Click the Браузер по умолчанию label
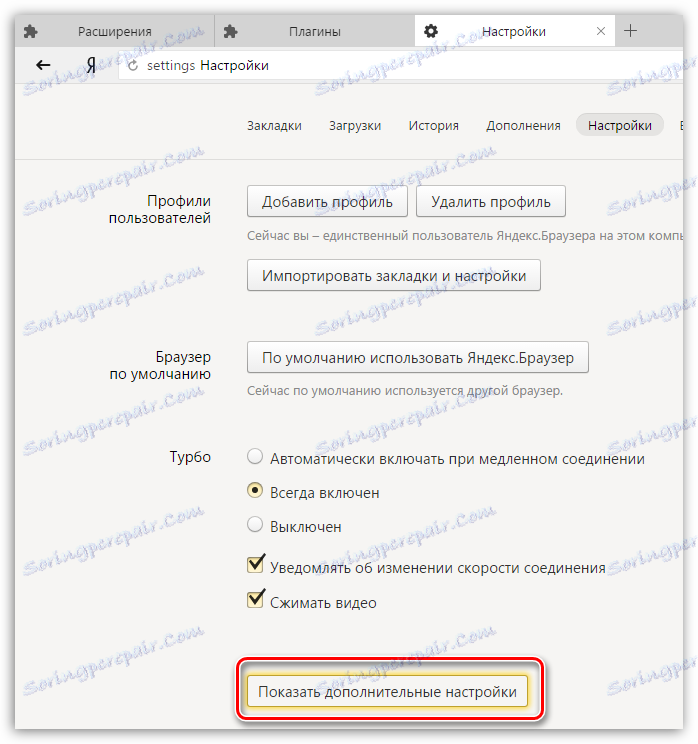 click(160, 365)
